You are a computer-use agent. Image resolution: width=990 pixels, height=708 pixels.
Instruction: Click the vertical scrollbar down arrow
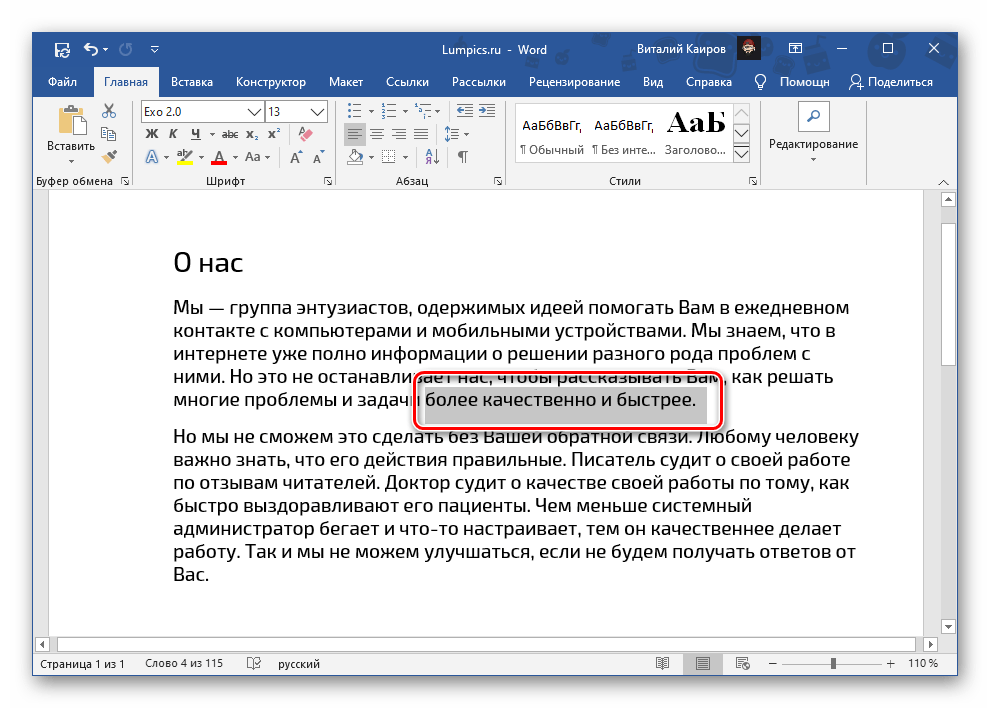[948, 627]
